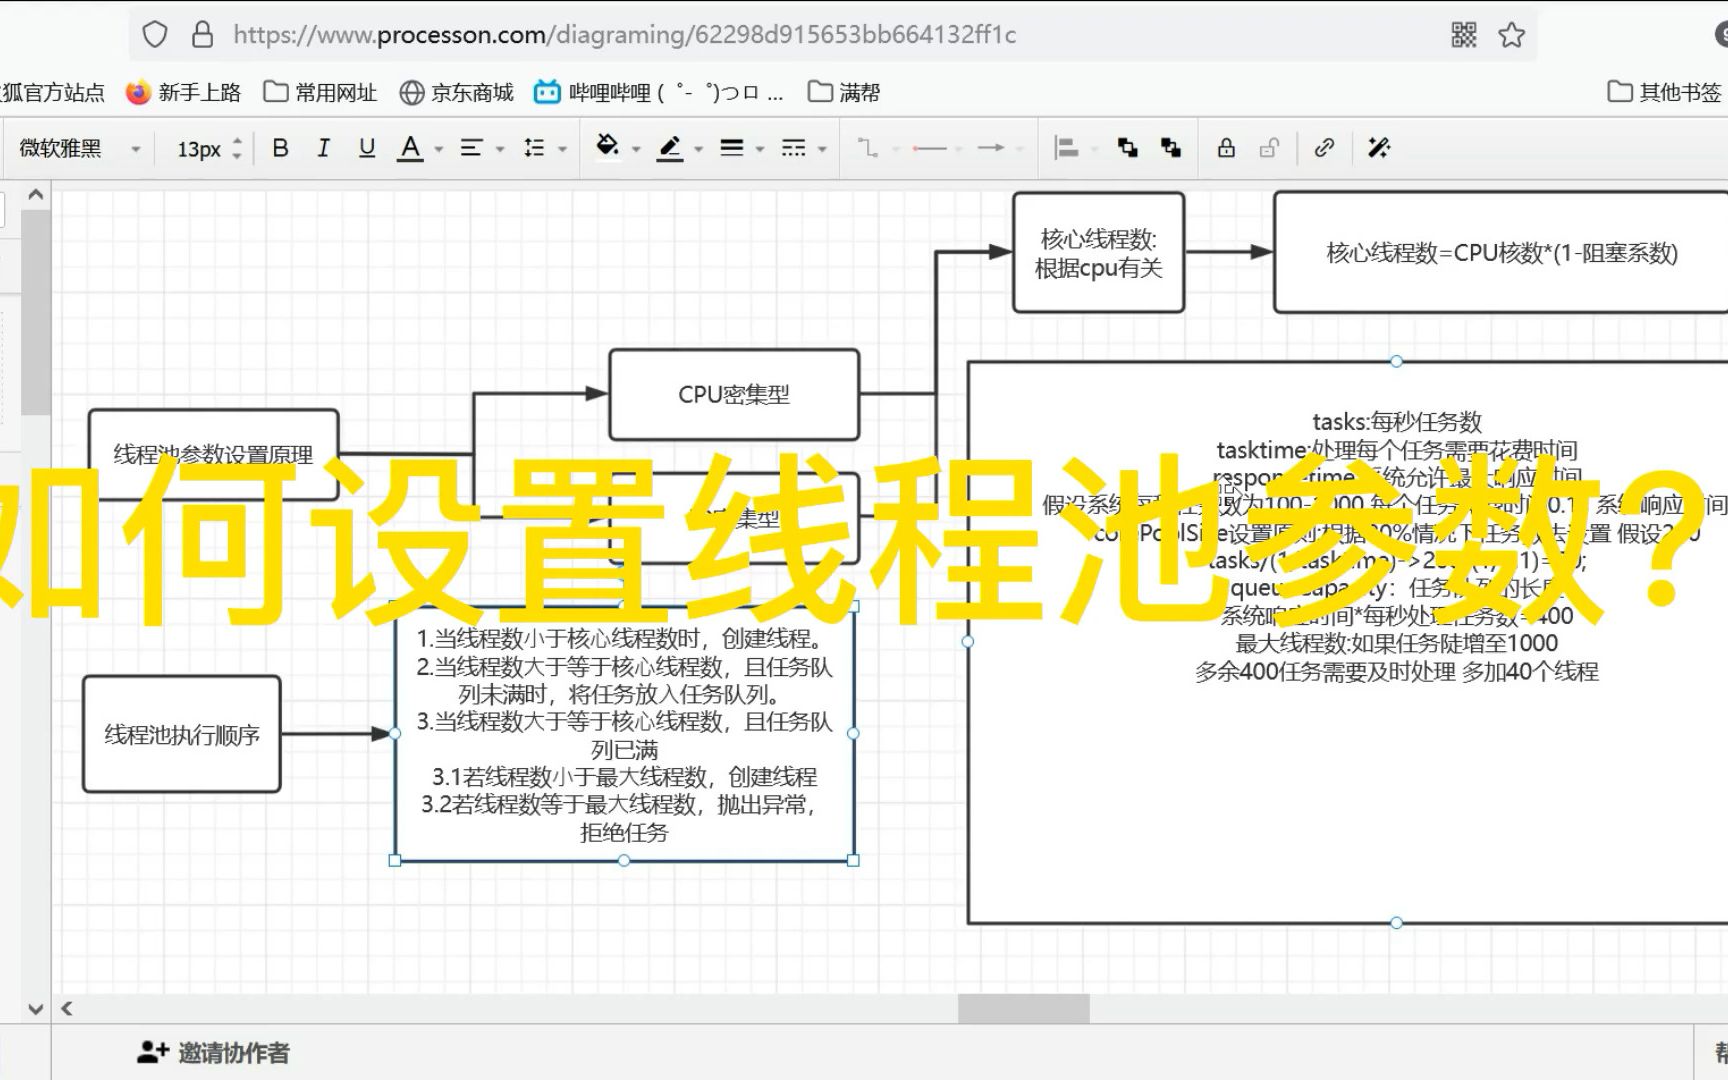
Task: Click the canvas scroll down arrow
Action: click(36, 1008)
